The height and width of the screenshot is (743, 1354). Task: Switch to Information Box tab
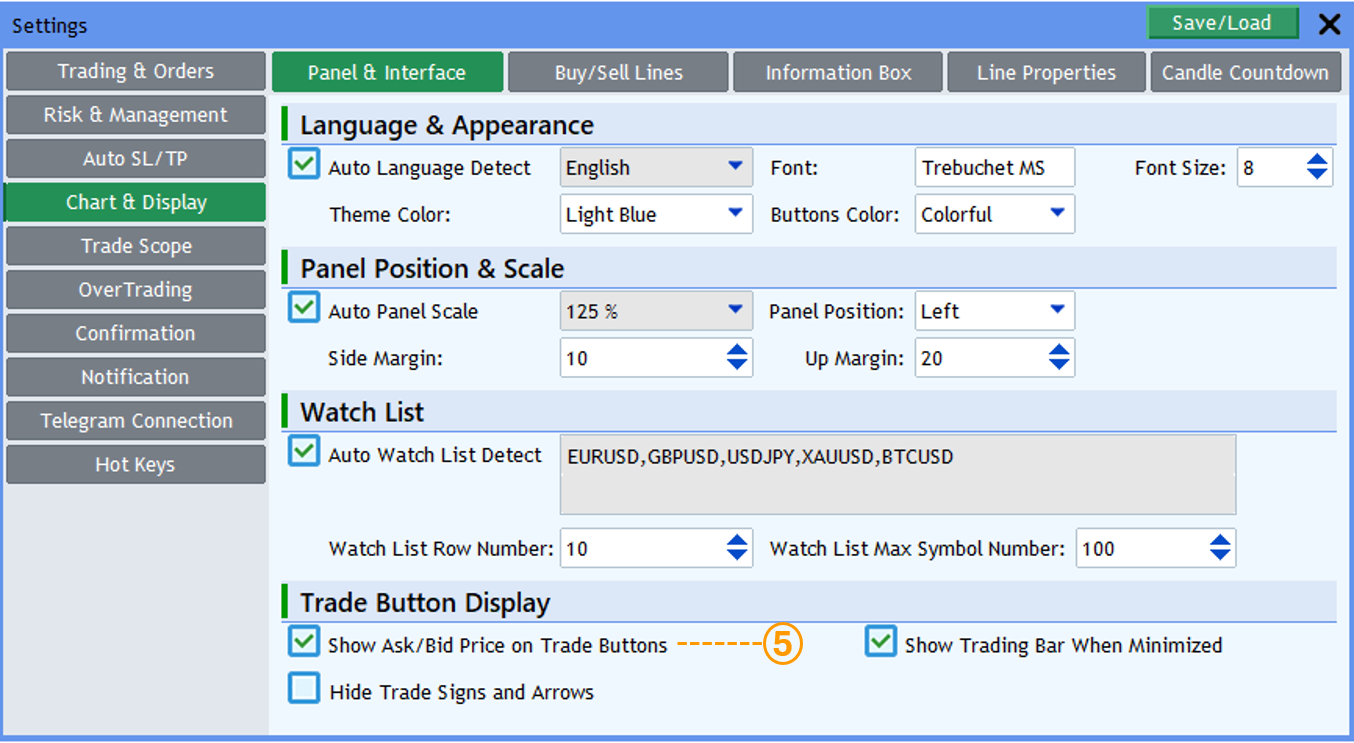tap(838, 72)
